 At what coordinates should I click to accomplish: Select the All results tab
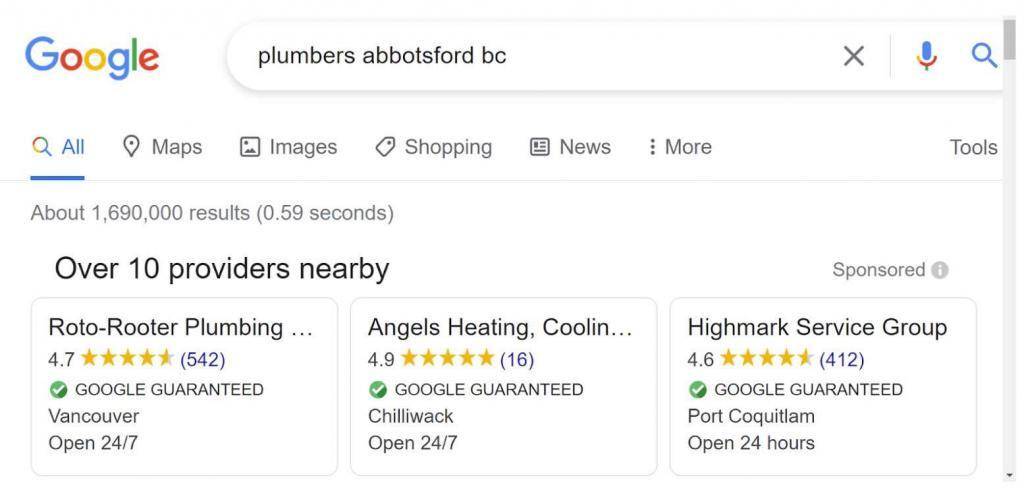pos(57,147)
